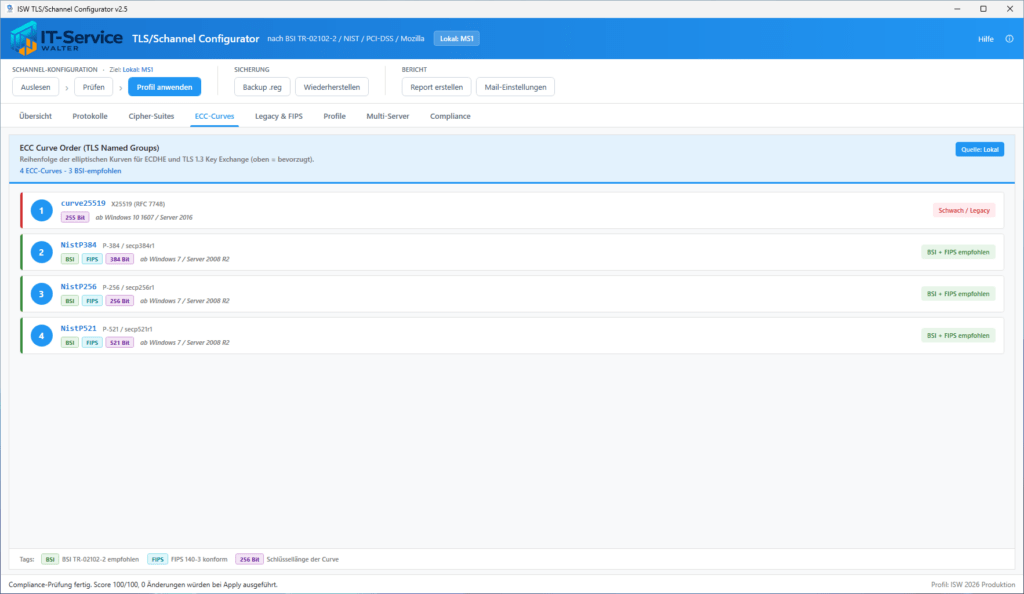Select the number 4 badge for NistP521

[41, 336]
